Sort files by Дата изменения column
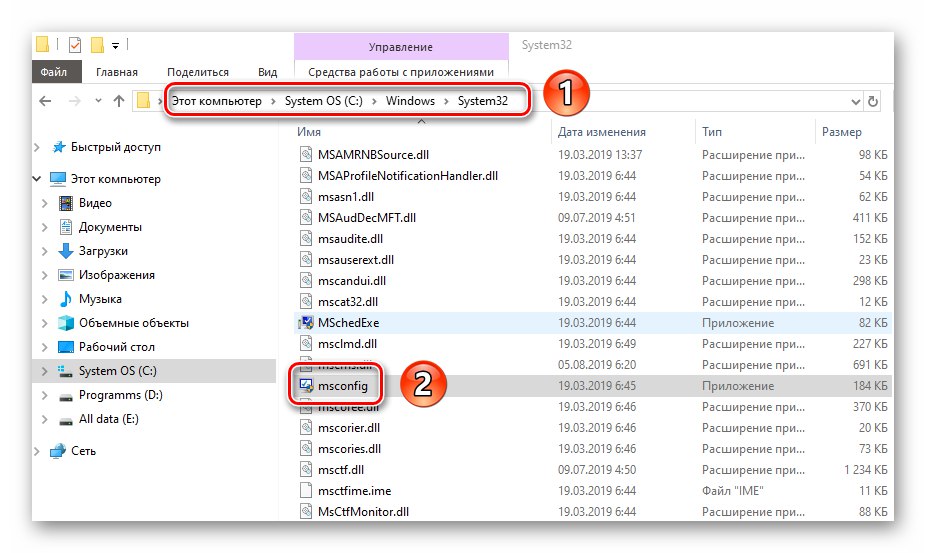The image size is (926, 553). (602, 132)
